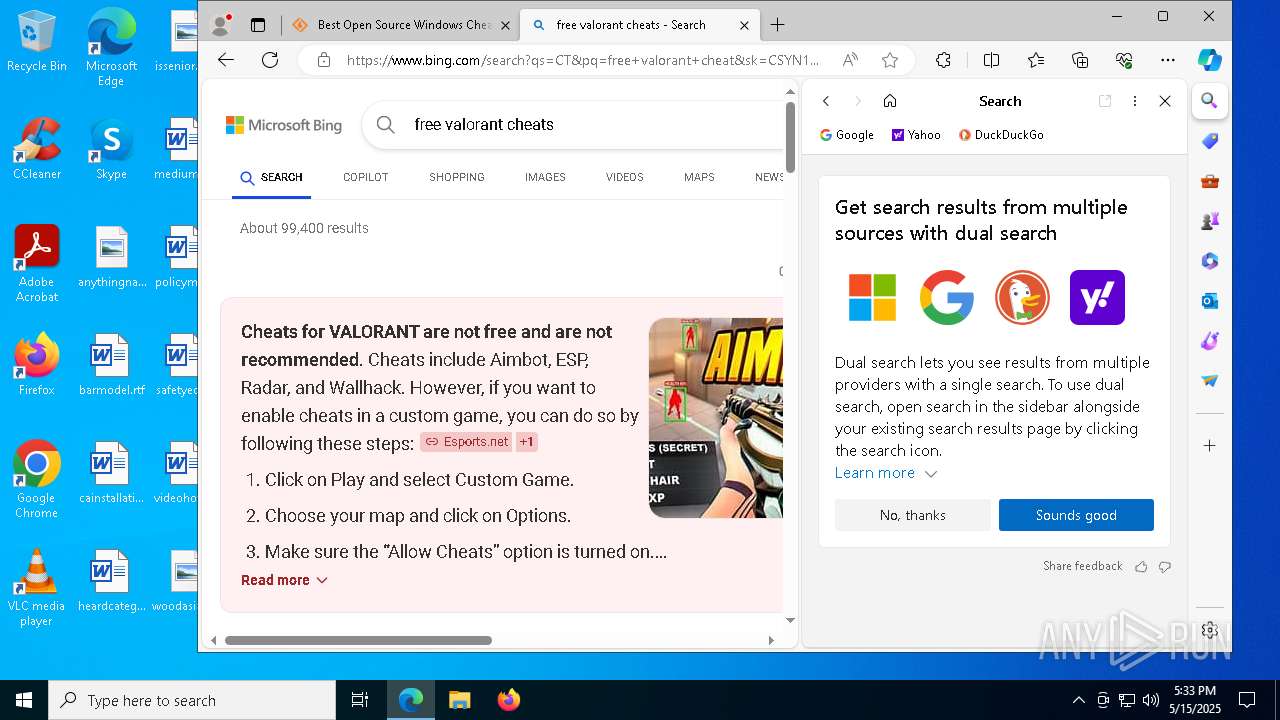This screenshot has width=1280, height=720.
Task: Select the COPILOT tab on Bing
Action: (x=366, y=177)
